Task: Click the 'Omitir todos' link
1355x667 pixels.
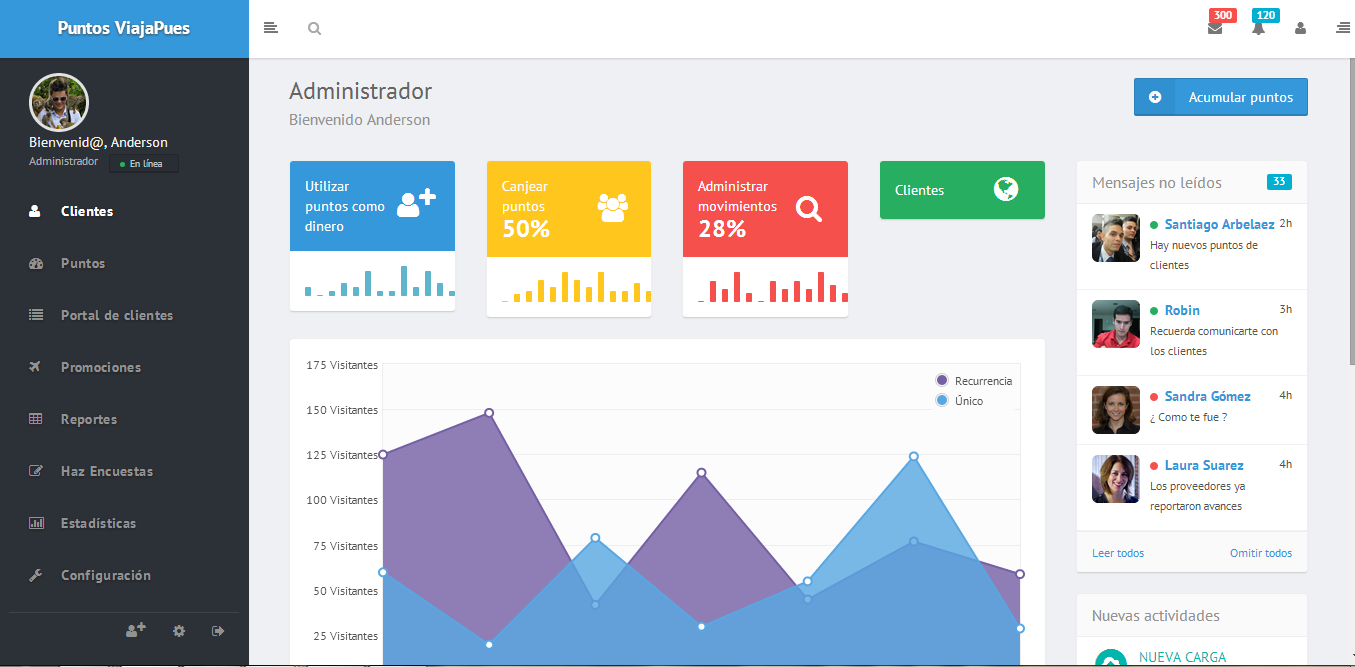Action: 1261,553
